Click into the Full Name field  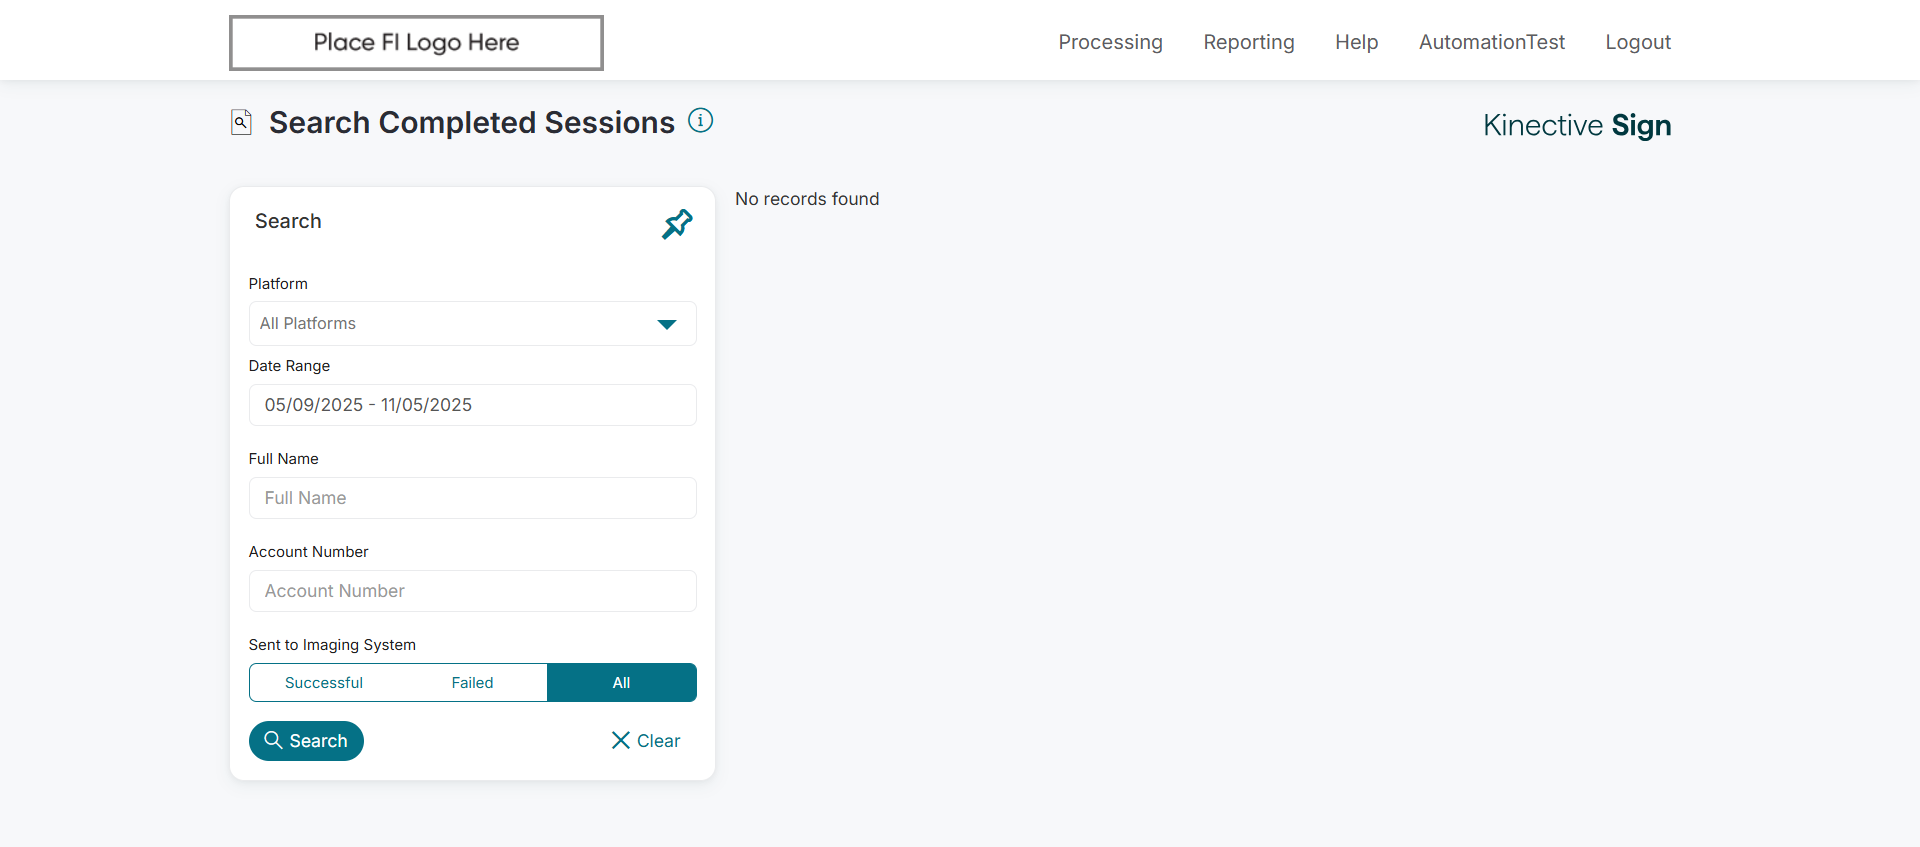point(472,498)
